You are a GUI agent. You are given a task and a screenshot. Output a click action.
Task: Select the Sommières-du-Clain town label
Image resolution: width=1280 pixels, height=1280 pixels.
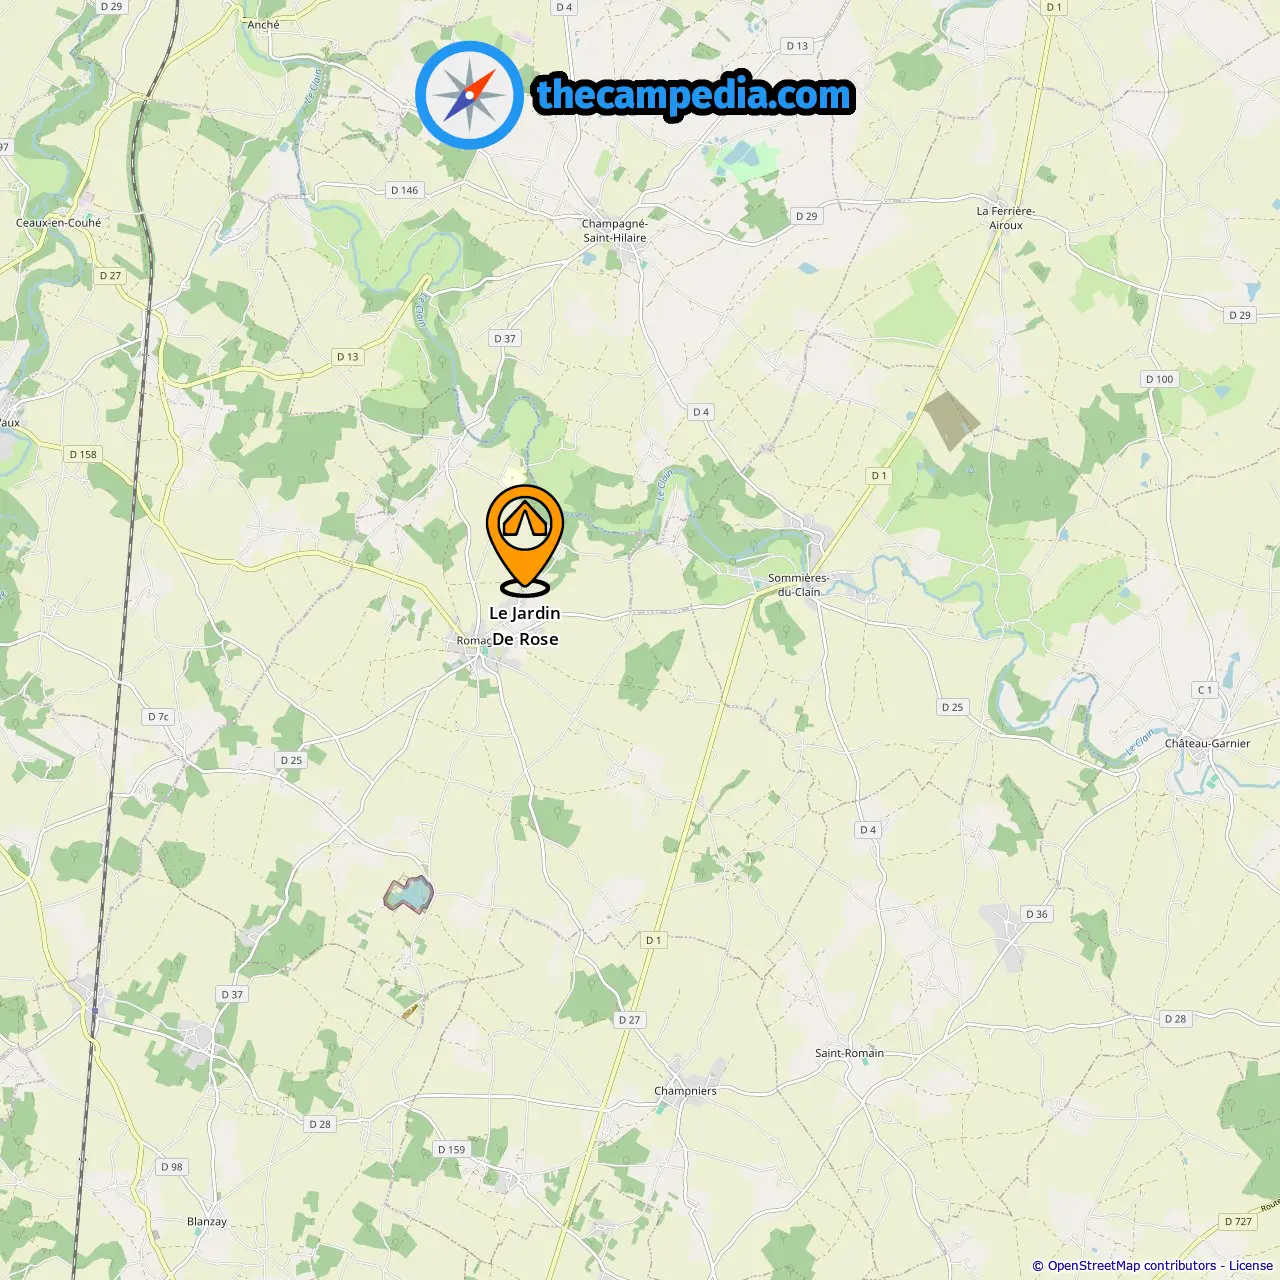[798, 585]
